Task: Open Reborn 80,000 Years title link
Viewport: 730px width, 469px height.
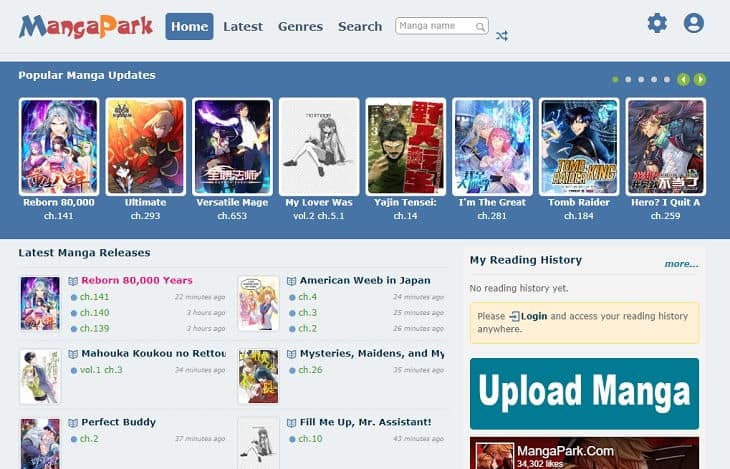Action: click(137, 280)
